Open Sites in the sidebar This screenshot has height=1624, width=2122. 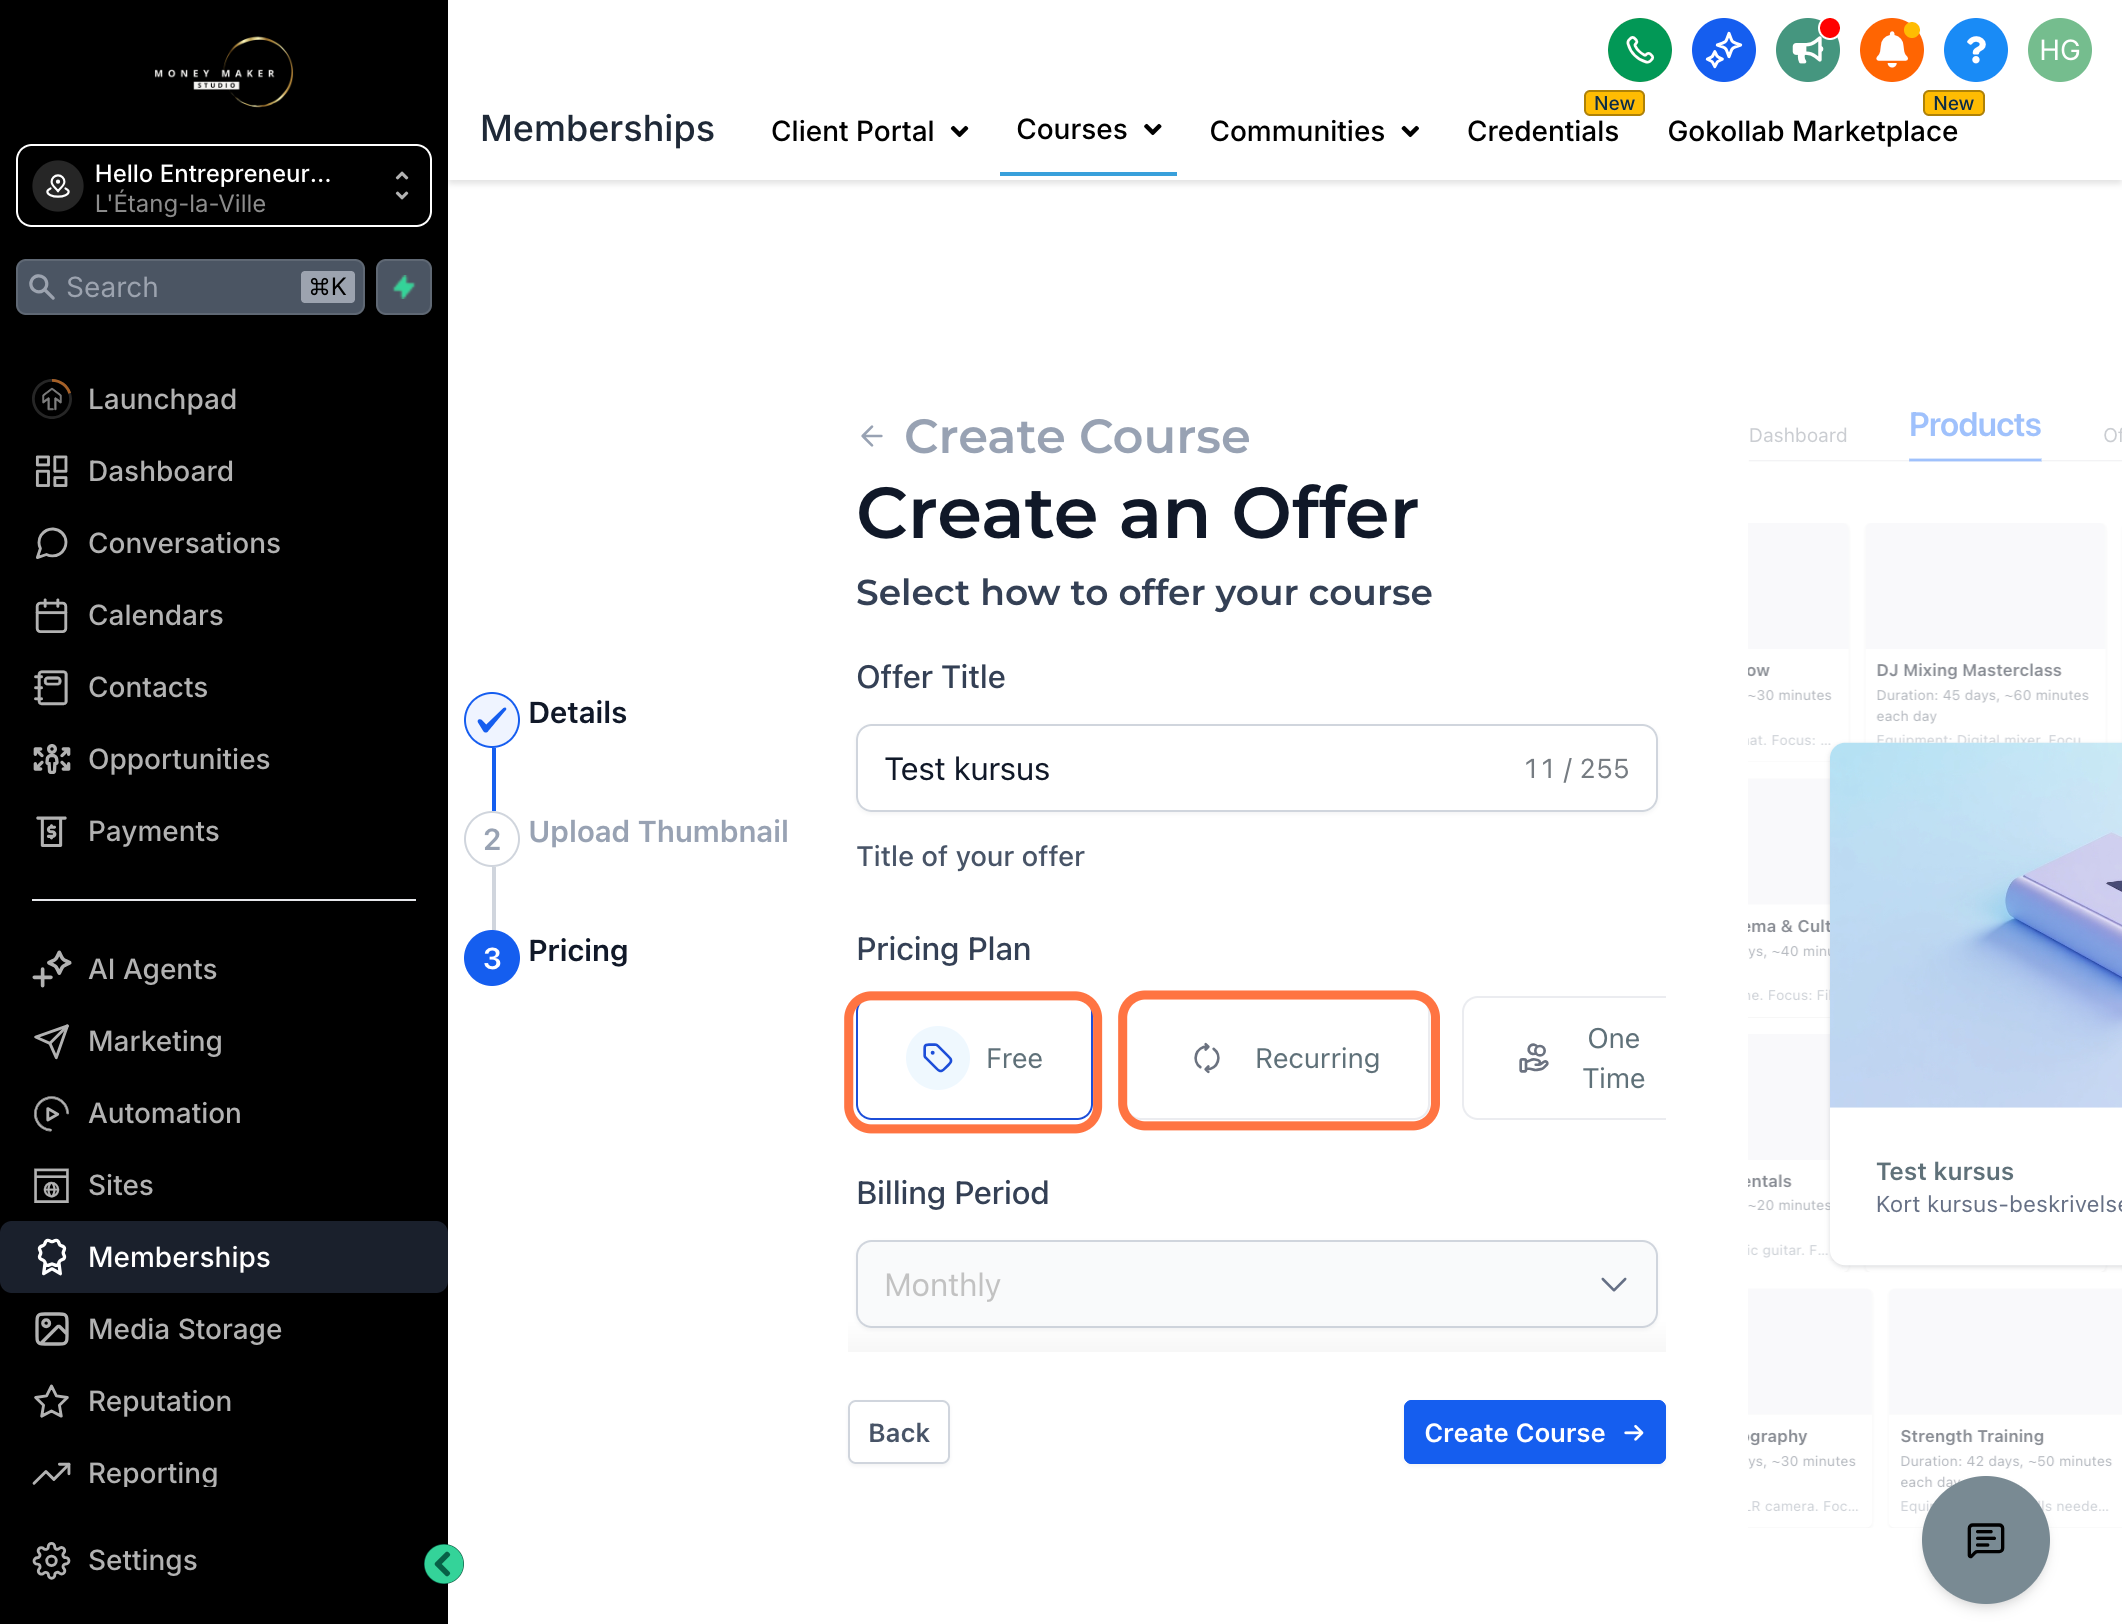[x=224, y=1185]
